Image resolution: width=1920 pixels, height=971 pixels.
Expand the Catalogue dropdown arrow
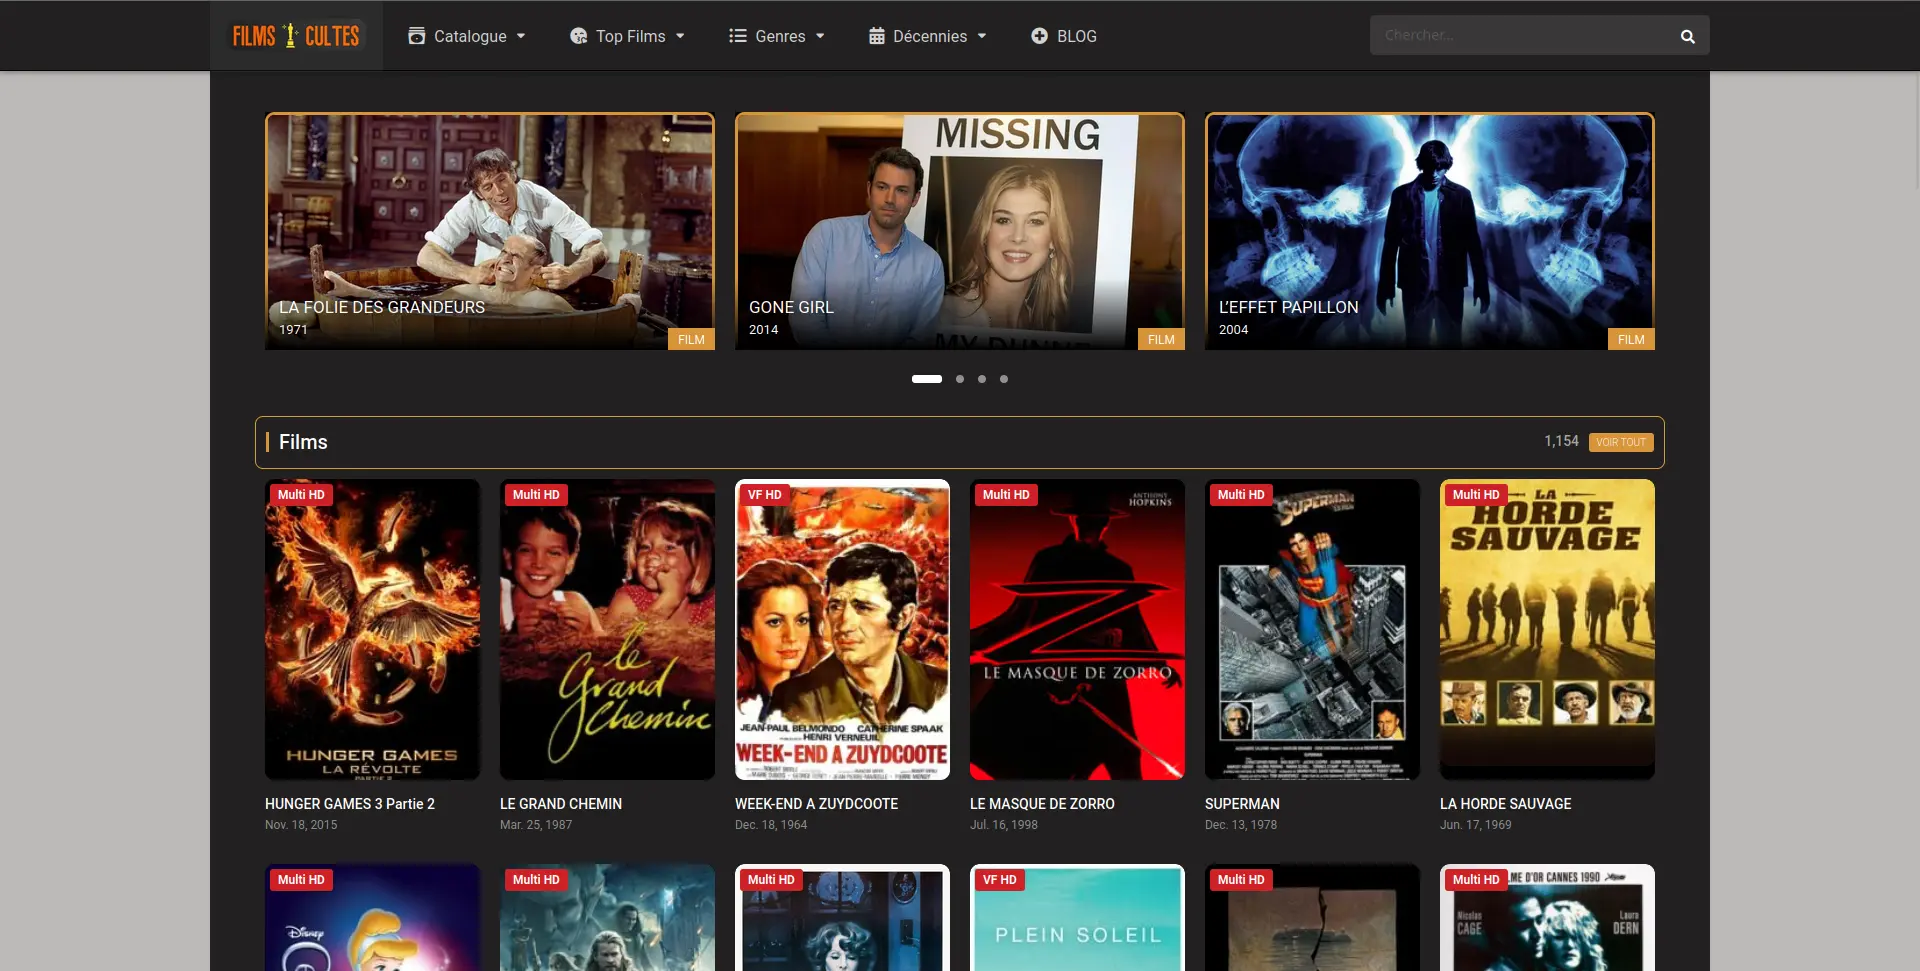[x=521, y=36]
